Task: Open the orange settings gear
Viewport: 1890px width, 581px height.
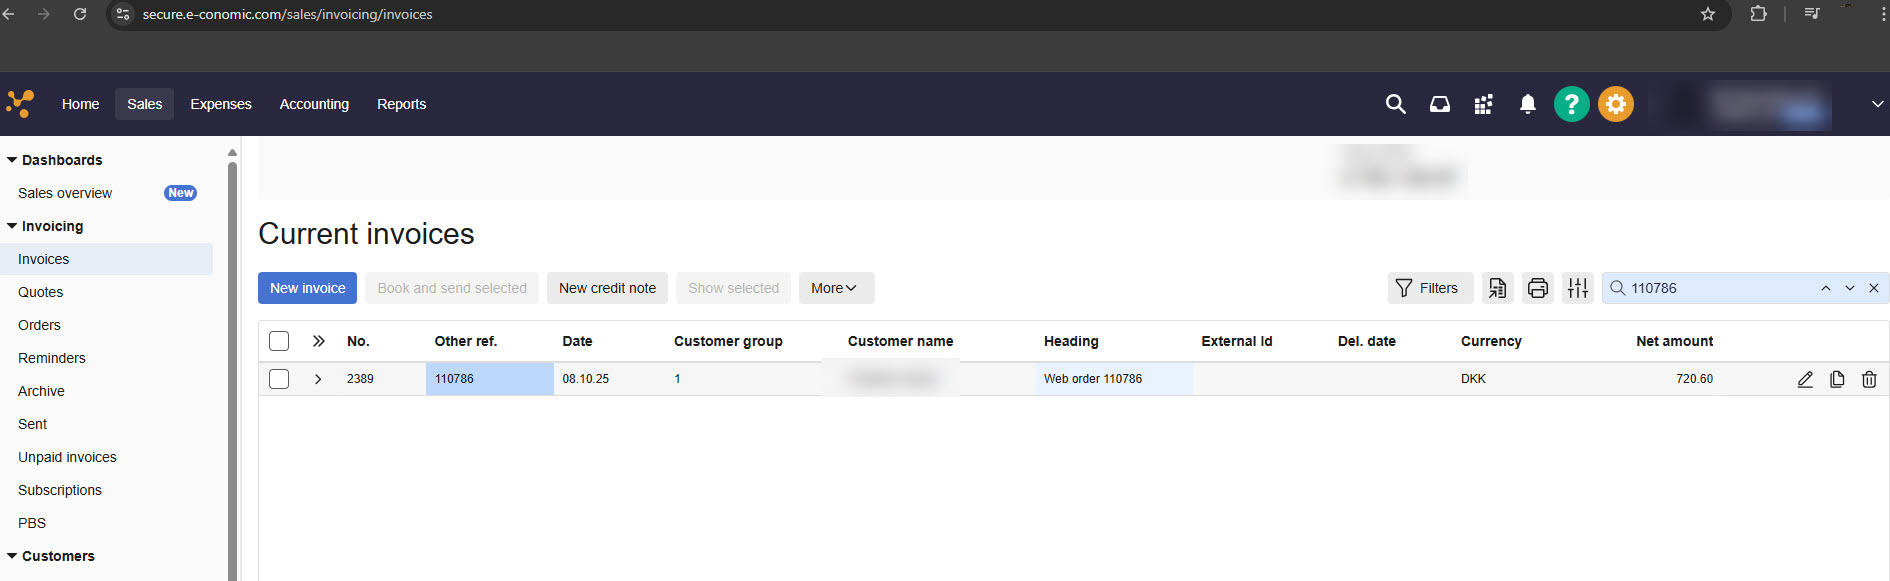Action: [x=1615, y=104]
